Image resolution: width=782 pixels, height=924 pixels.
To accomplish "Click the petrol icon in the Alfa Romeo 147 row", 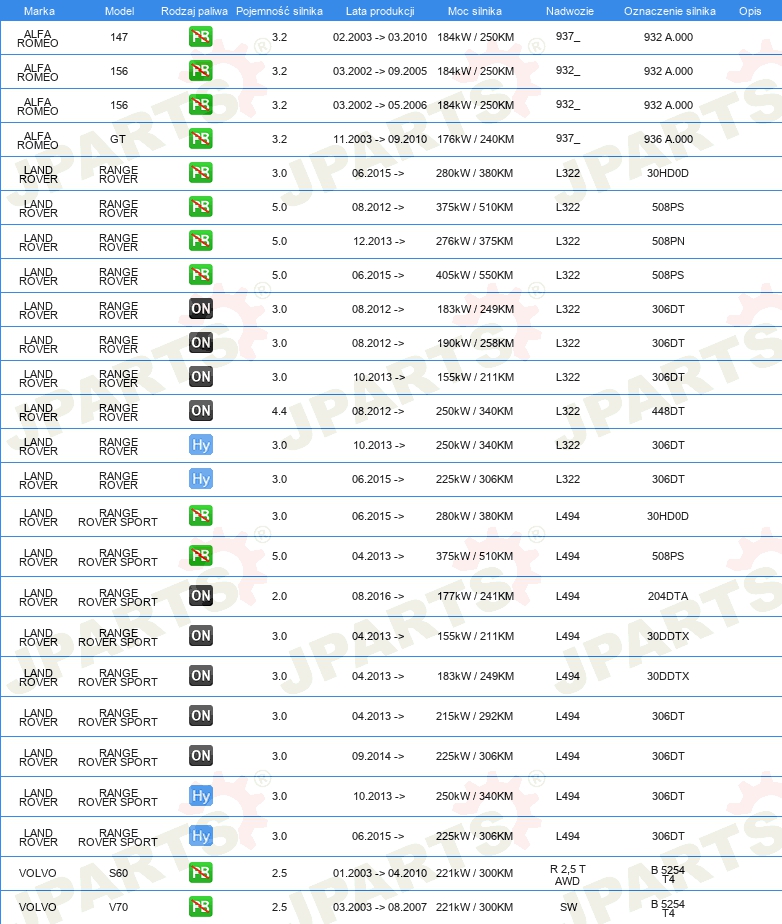I will pyautogui.click(x=200, y=37).
